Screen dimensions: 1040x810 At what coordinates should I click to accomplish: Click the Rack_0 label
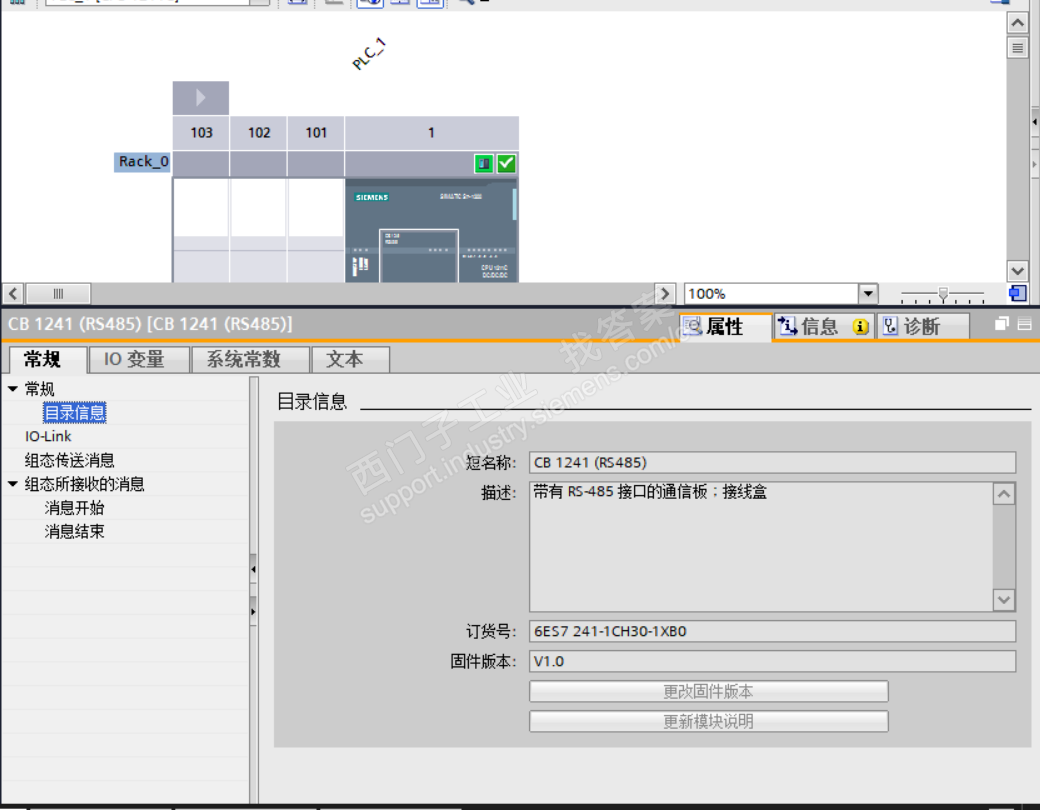(x=143, y=162)
